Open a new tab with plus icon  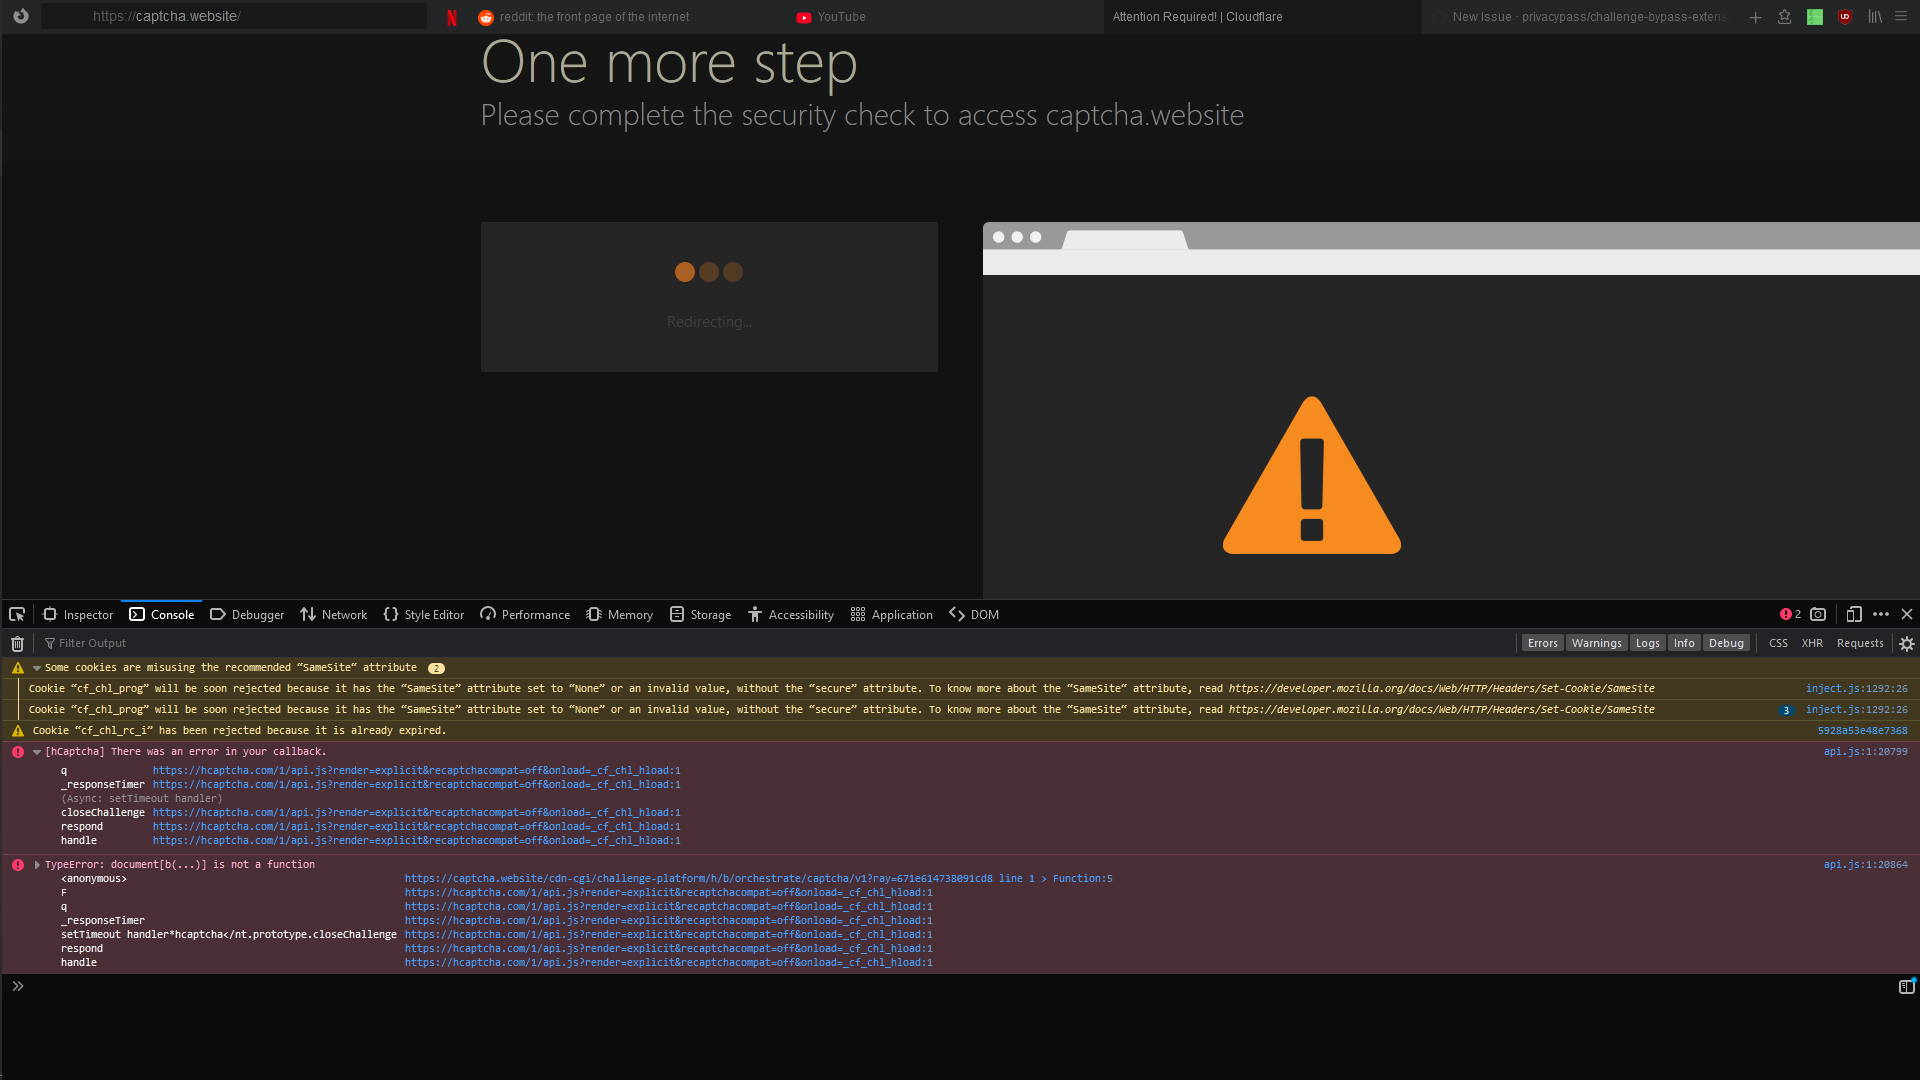point(1755,17)
